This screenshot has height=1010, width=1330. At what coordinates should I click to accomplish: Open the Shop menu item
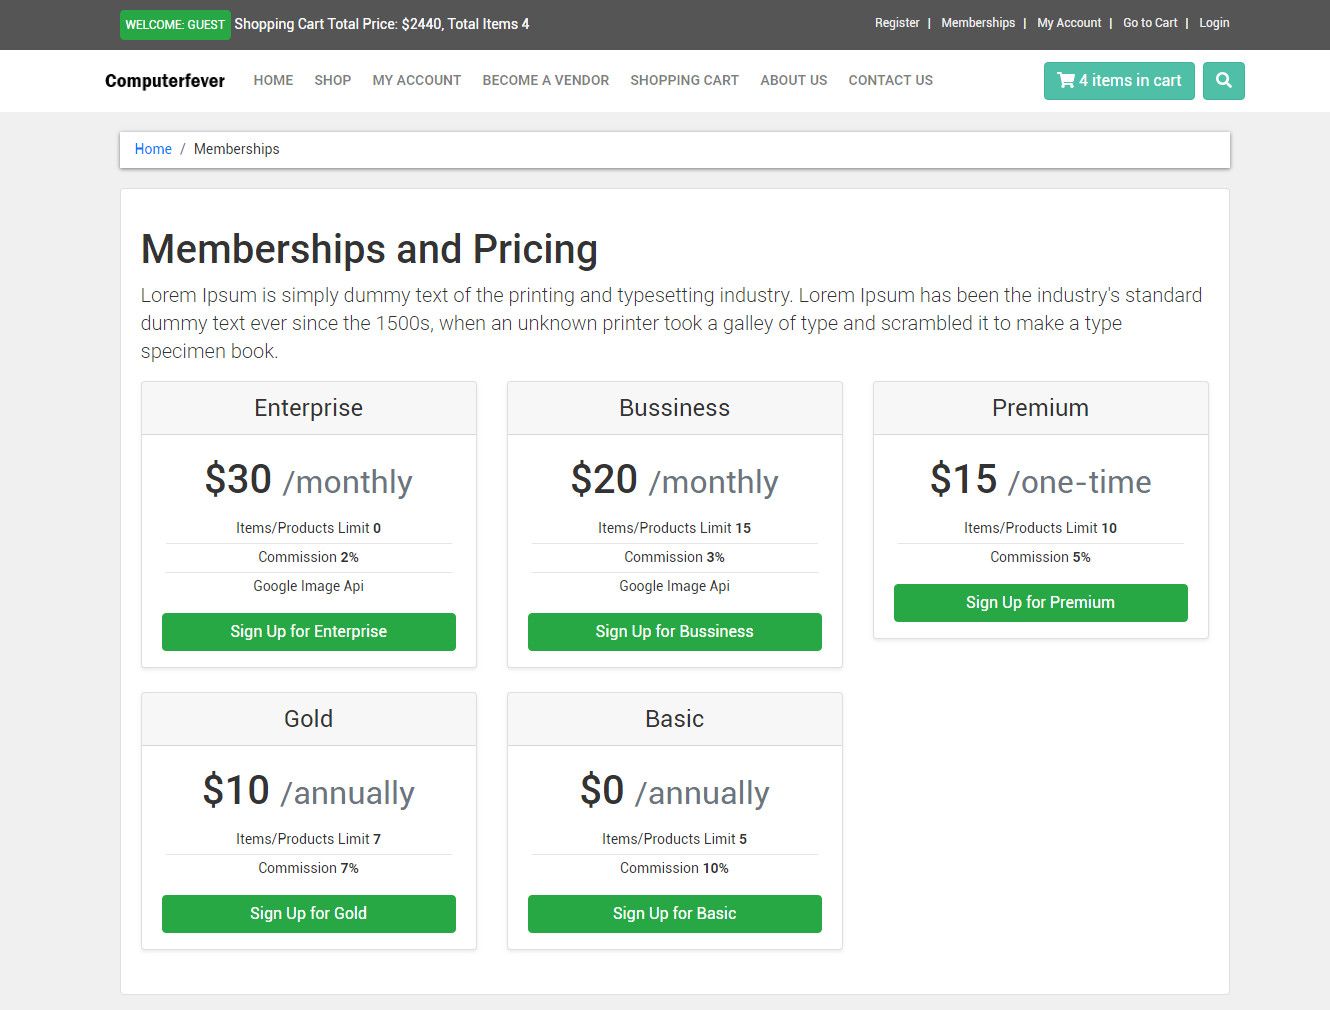[332, 81]
